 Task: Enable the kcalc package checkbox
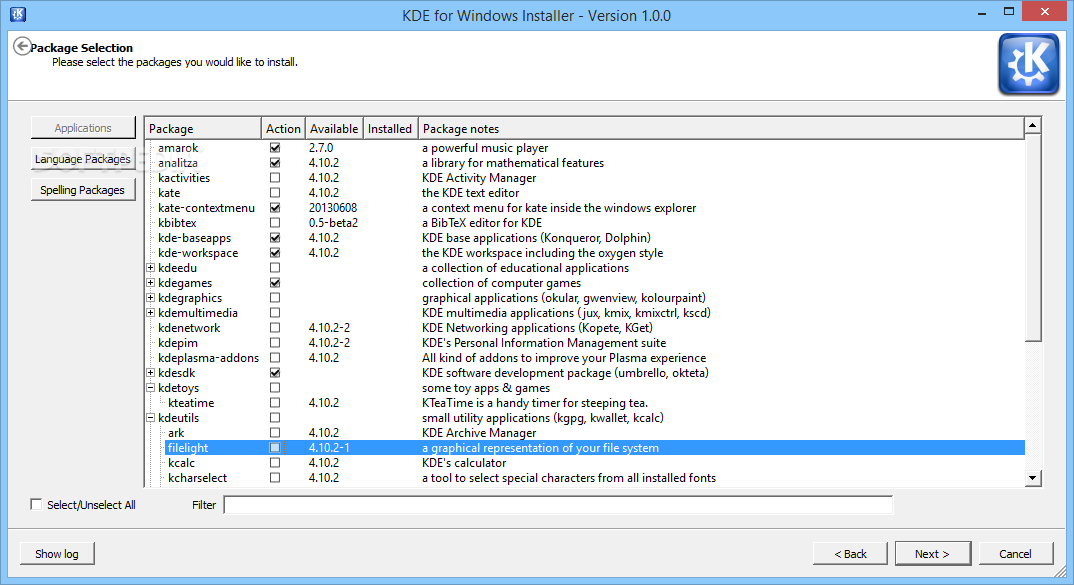coord(275,462)
